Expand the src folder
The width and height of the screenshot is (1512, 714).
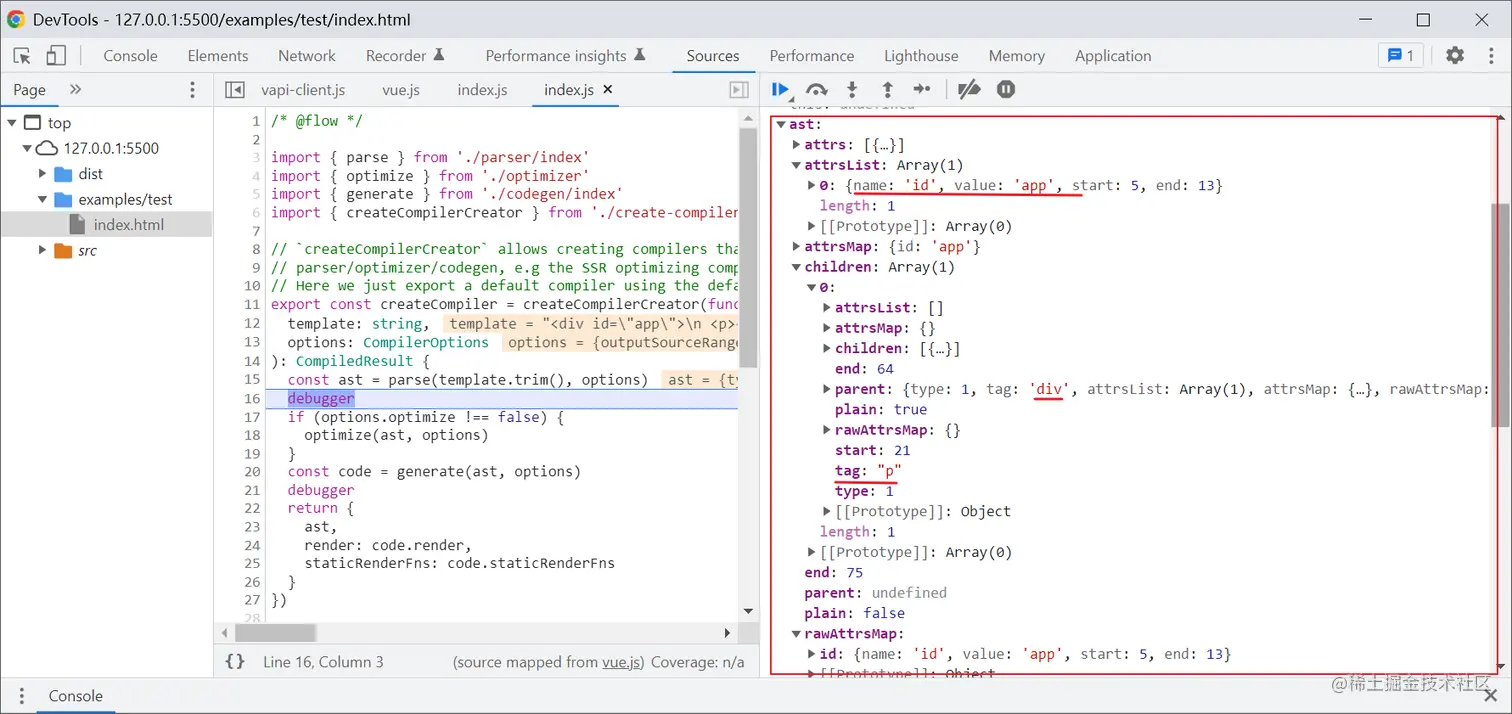click(x=43, y=250)
